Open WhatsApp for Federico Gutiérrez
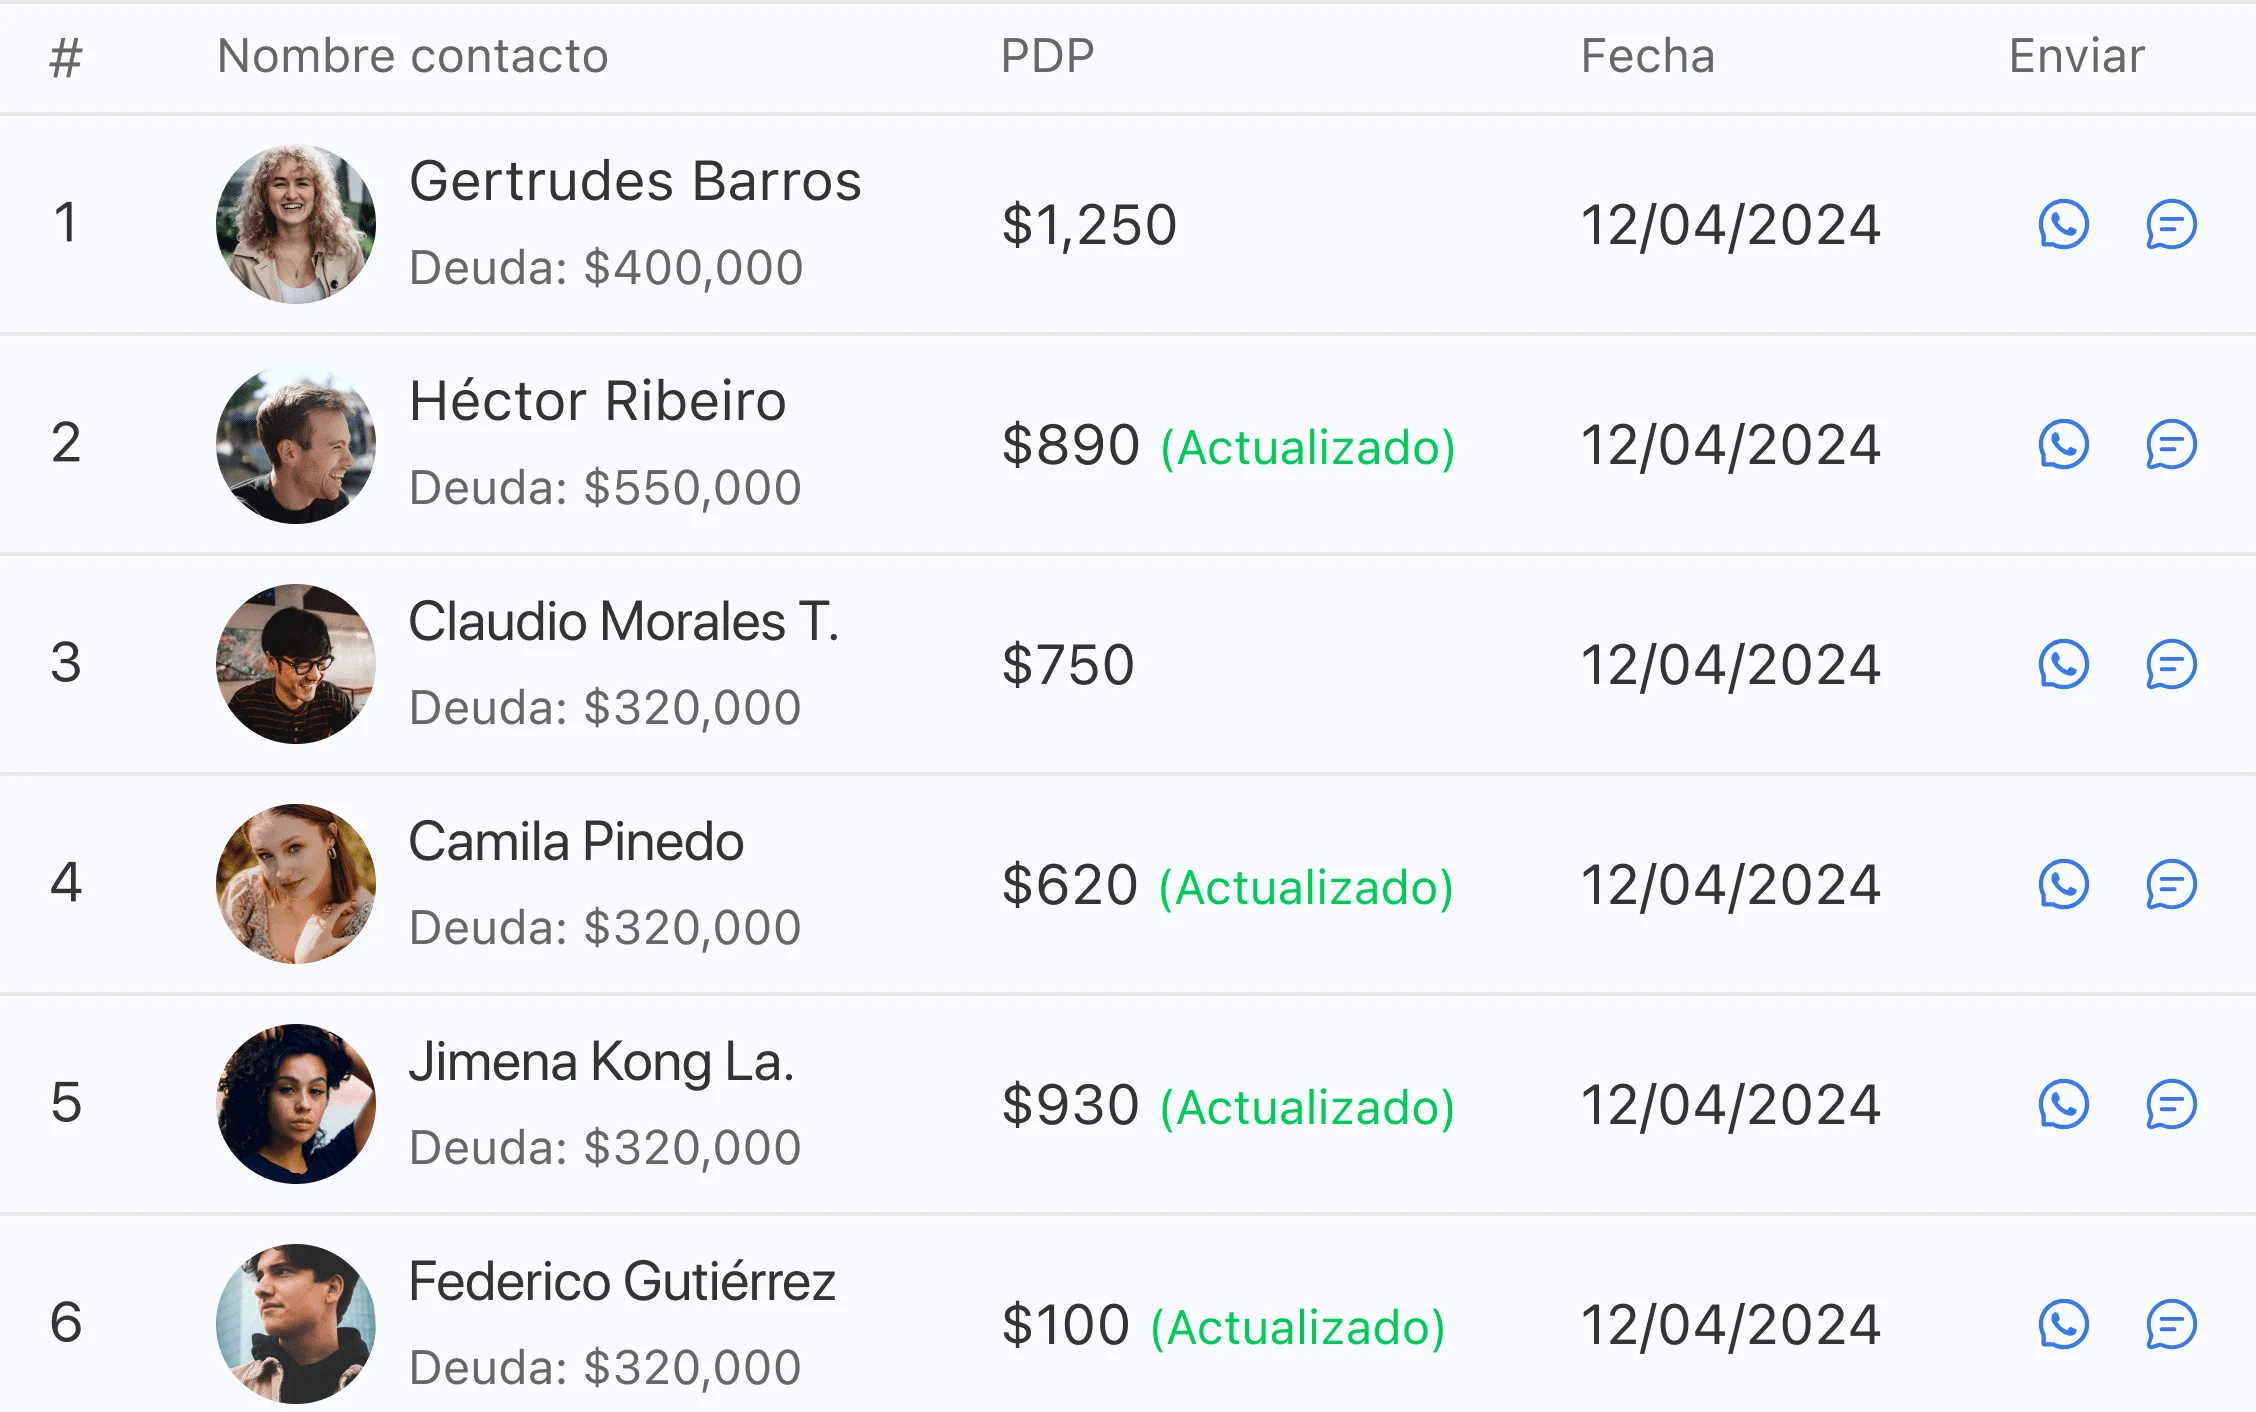2256x1412 pixels. (2063, 1324)
